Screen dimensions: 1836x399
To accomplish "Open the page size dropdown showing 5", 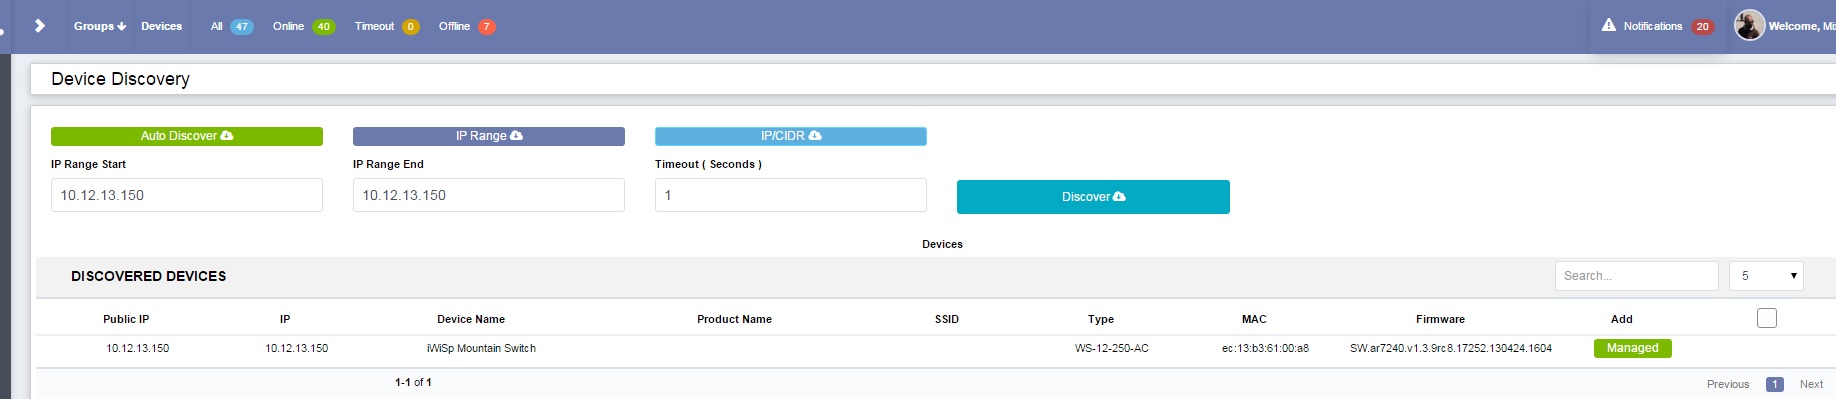I will point(1766,276).
